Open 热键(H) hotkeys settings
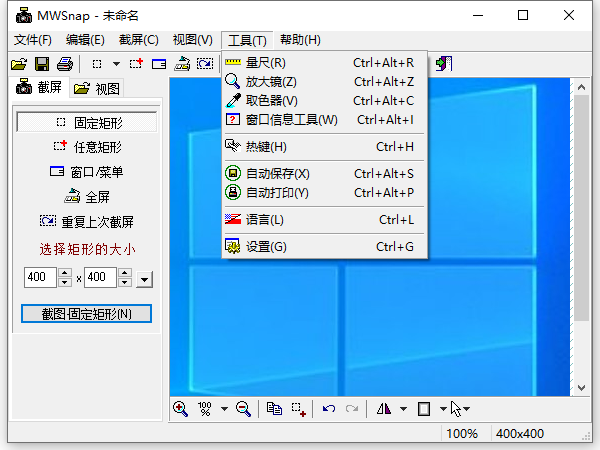Screen dimensions: 600x450 pyautogui.click(x=324, y=147)
